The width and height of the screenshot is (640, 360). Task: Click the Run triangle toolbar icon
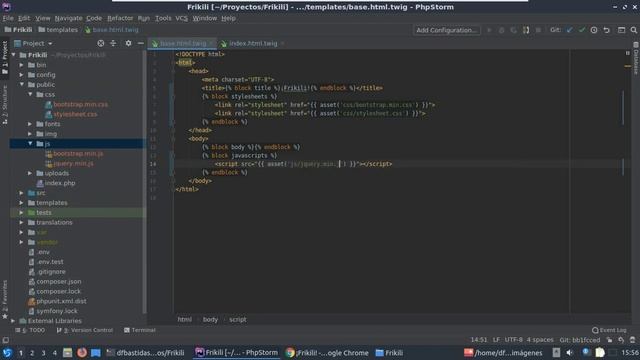tap(489, 30)
